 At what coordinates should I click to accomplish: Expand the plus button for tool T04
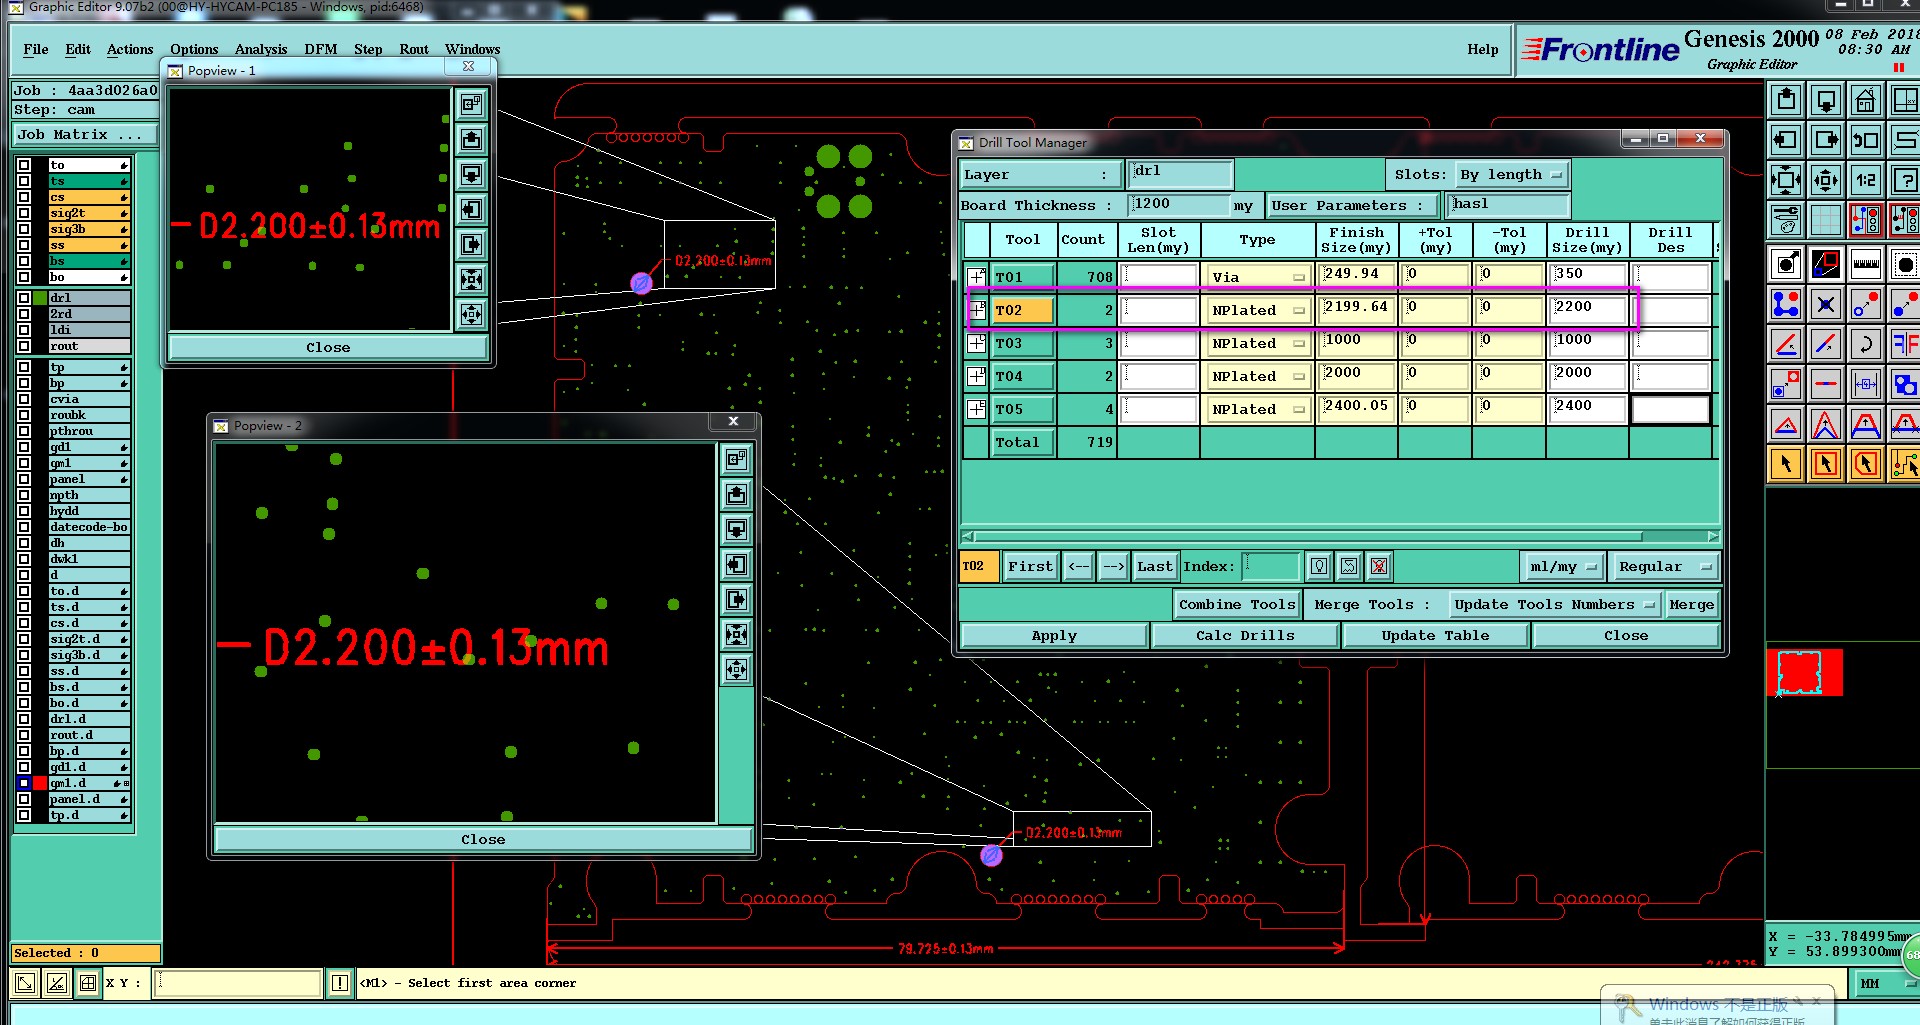tap(977, 376)
